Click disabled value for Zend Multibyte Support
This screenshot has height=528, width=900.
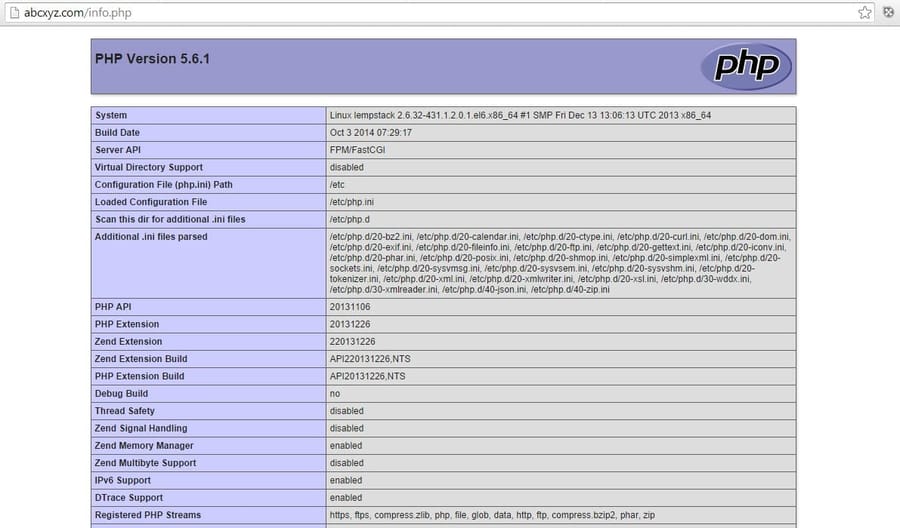[347, 463]
